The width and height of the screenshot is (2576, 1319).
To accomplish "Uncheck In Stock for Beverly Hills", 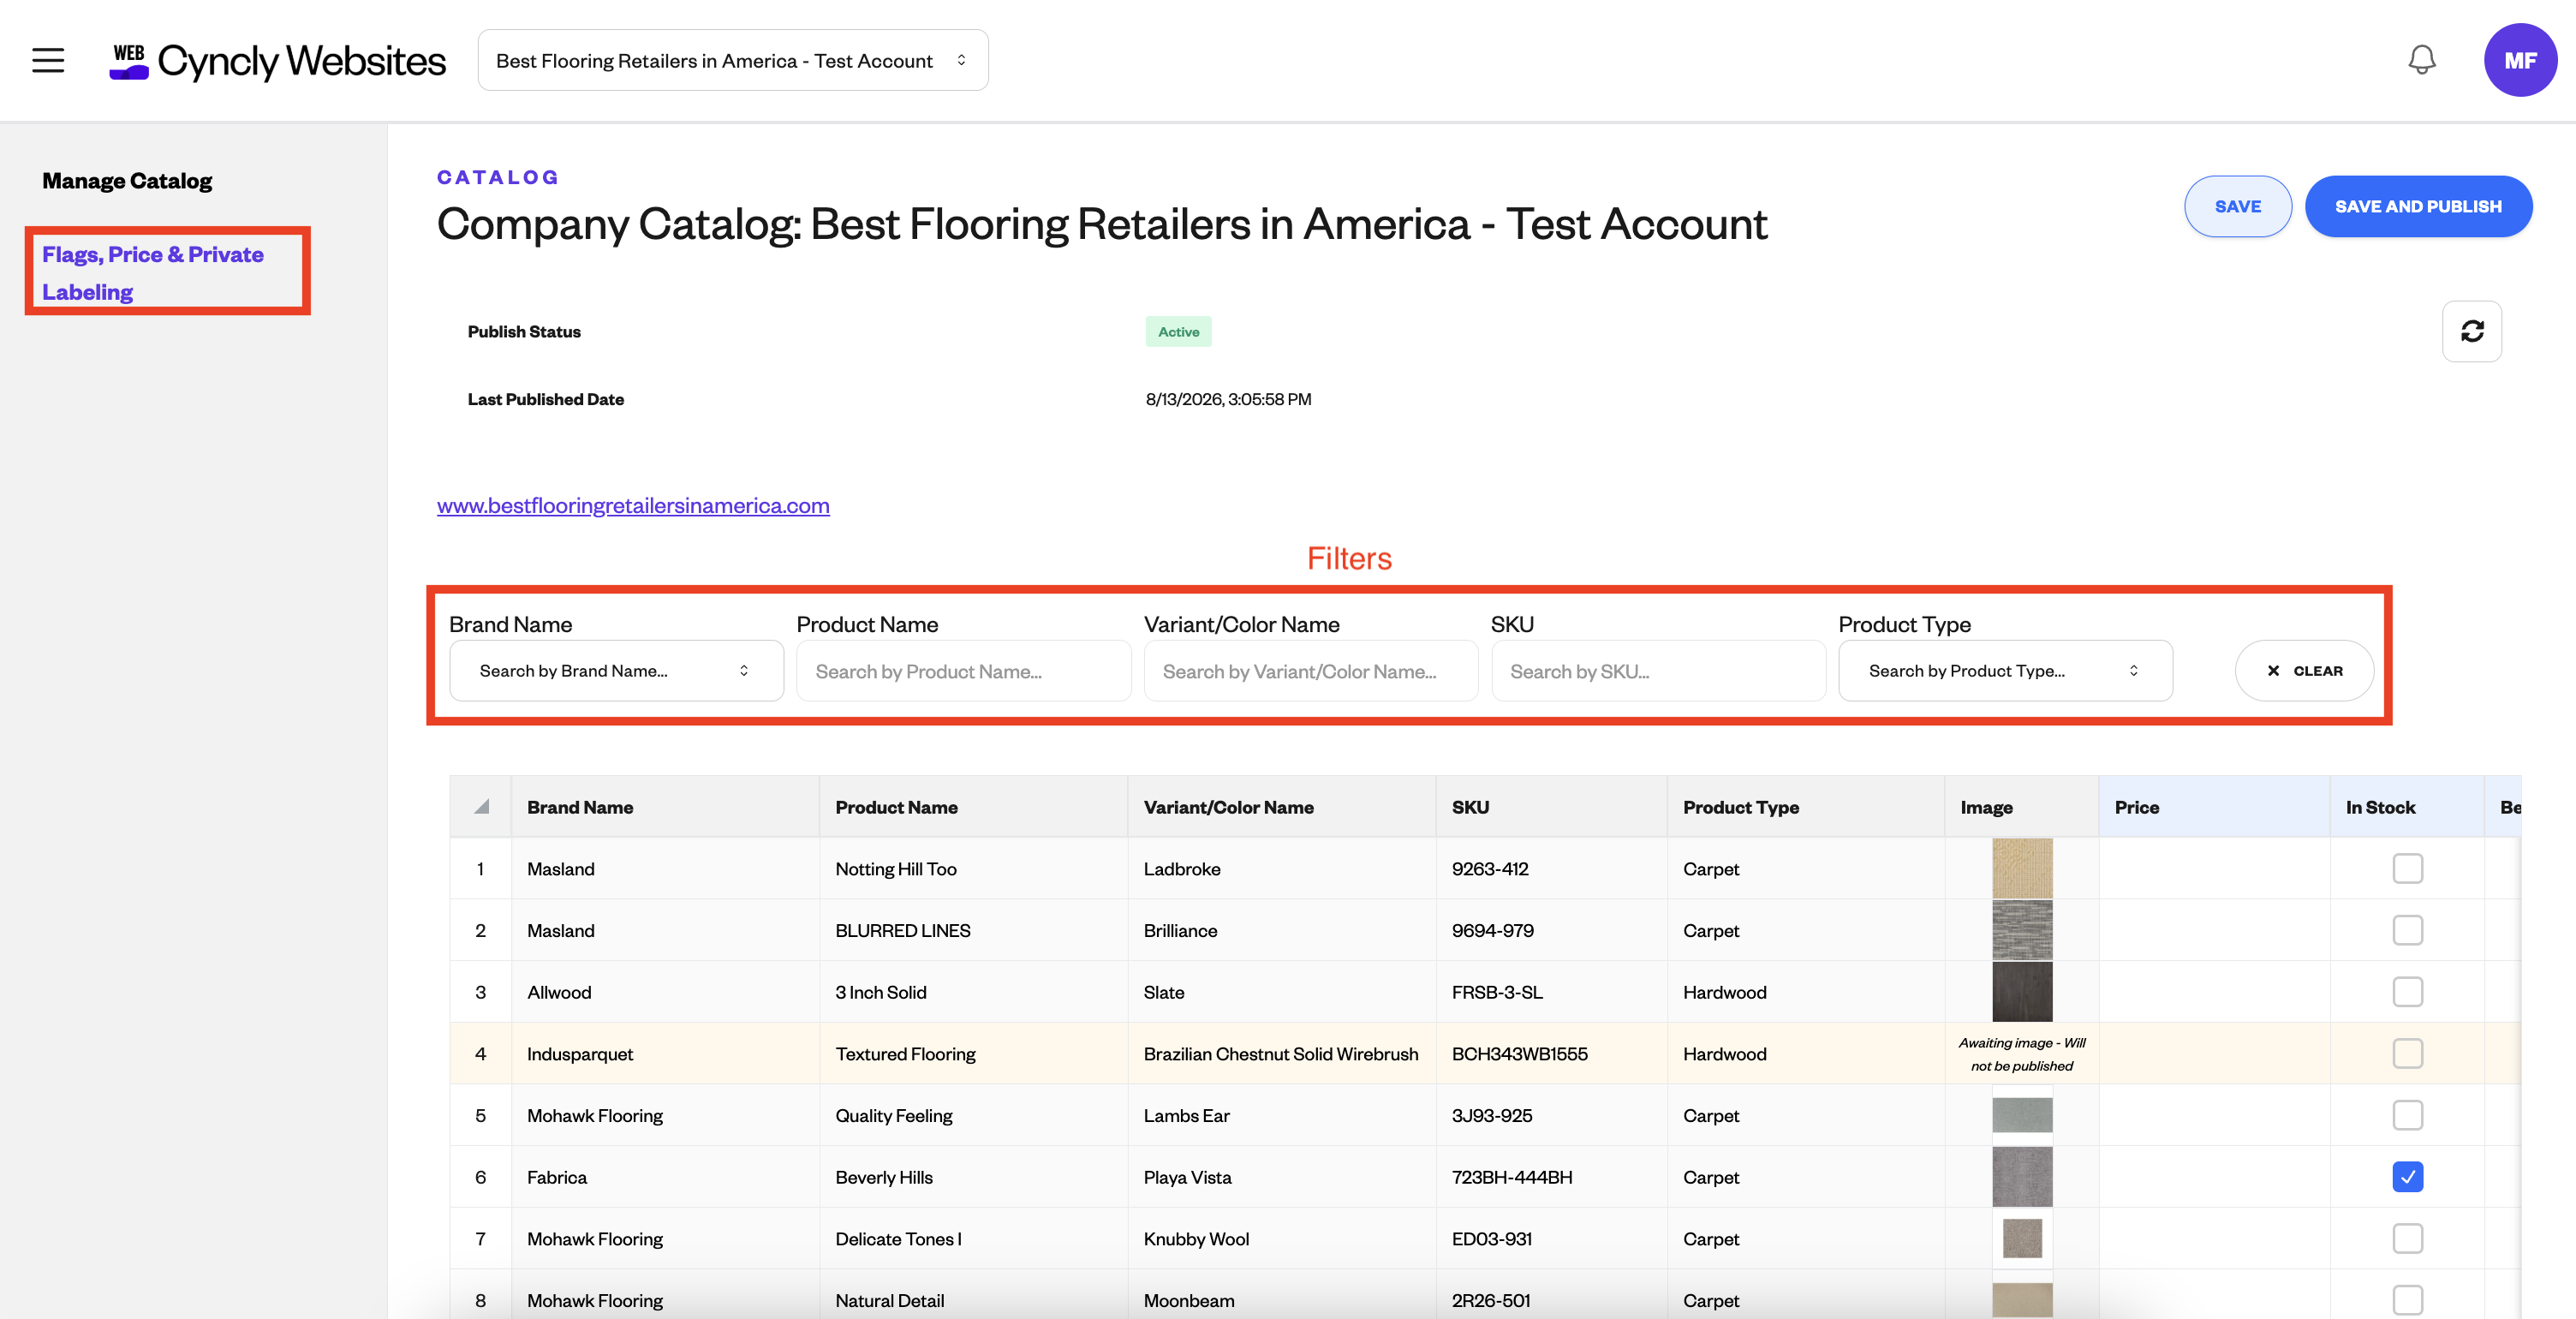I will pos(2407,1177).
